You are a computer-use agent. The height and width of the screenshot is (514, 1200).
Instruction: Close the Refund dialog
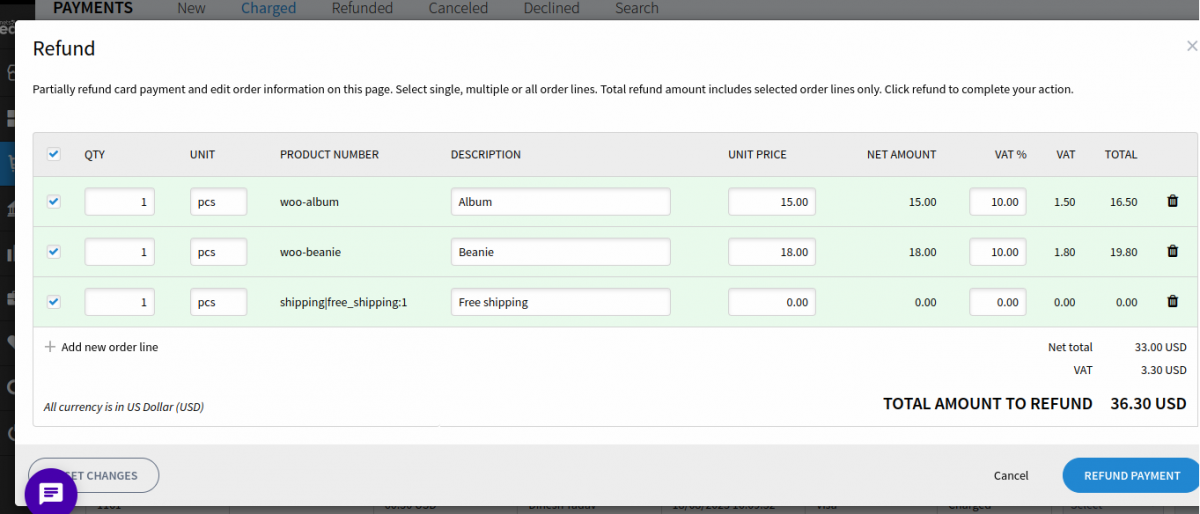pyautogui.click(x=1191, y=46)
